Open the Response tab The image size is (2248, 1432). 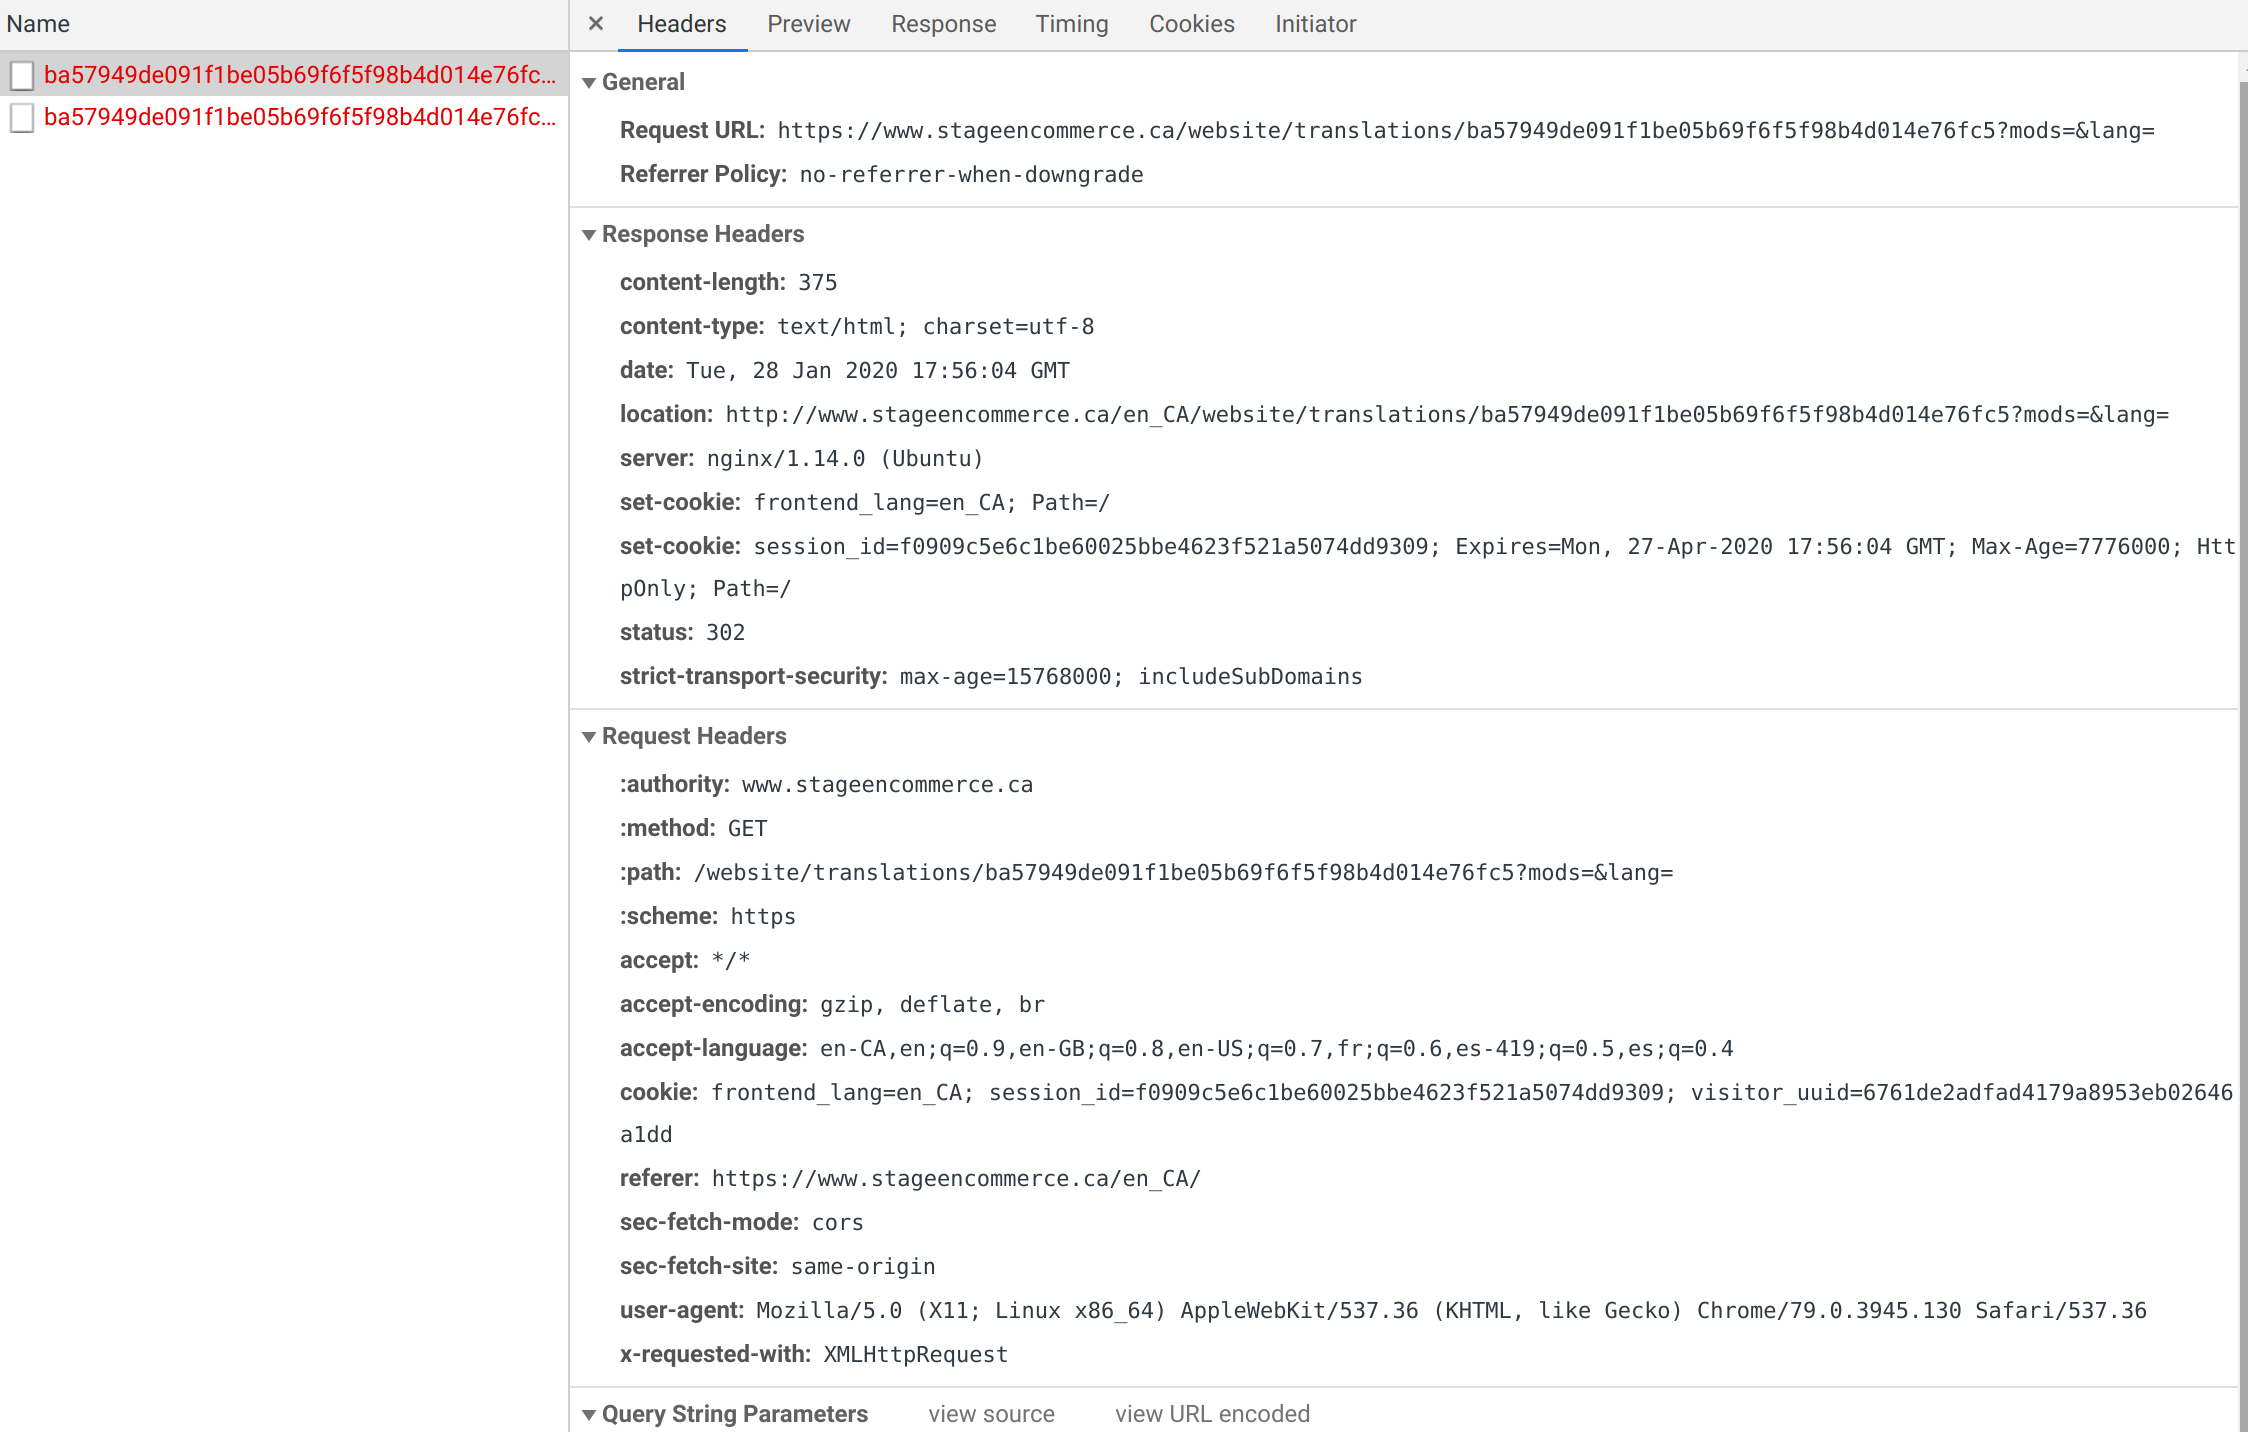tap(943, 24)
